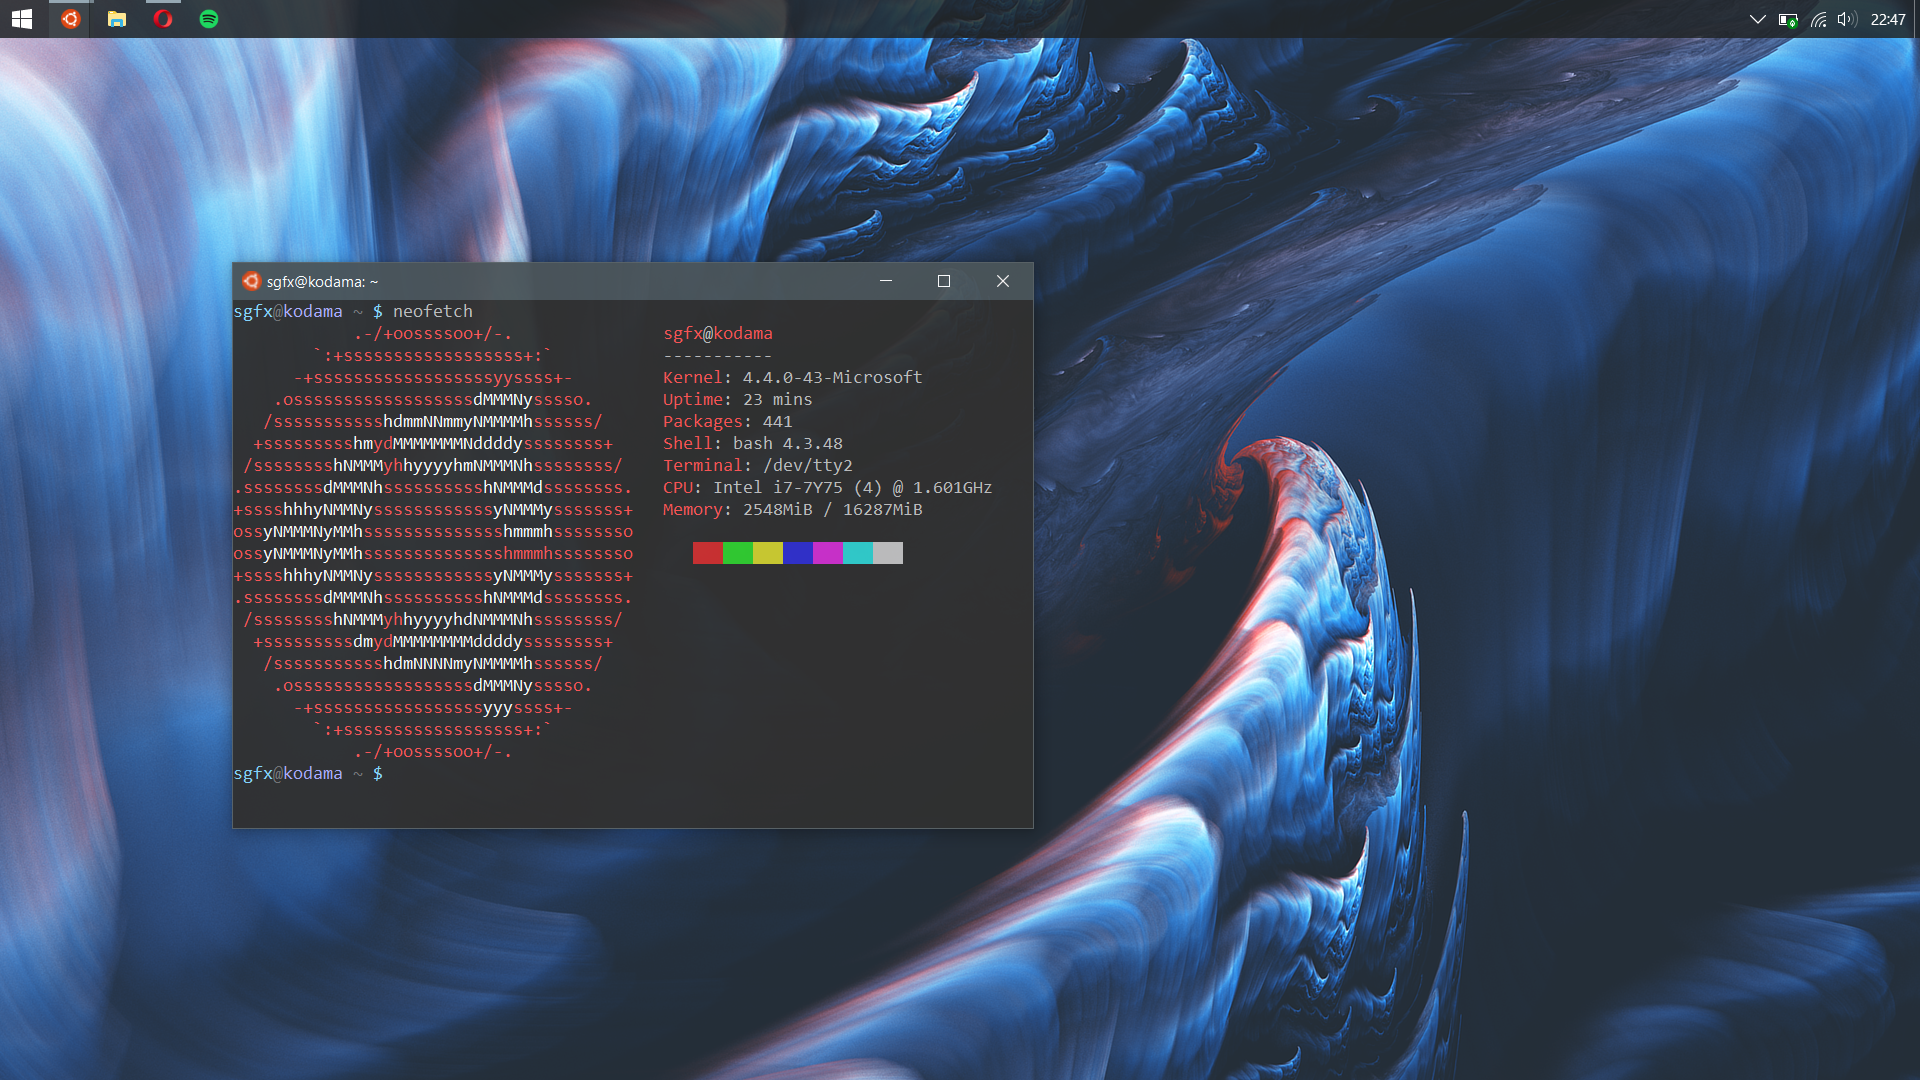The image size is (1920, 1080).
Task: Click the sgfx@kodama header in neofetch info
Action: point(718,333)
